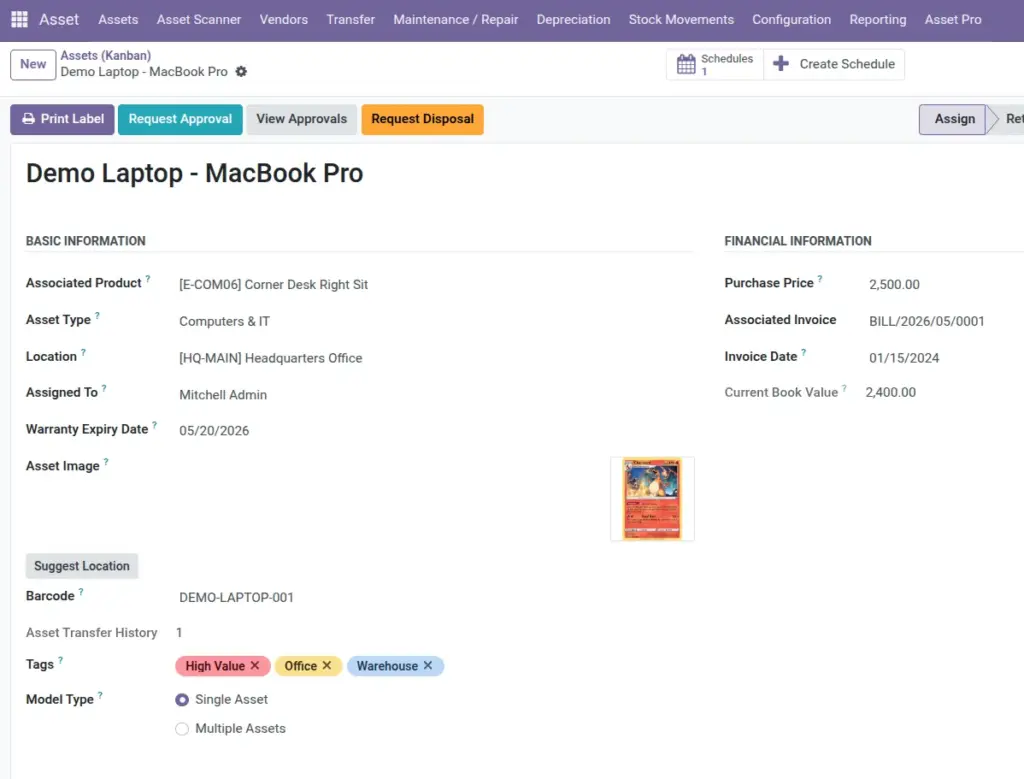Open the Stock Movements menu

(681, 20)
